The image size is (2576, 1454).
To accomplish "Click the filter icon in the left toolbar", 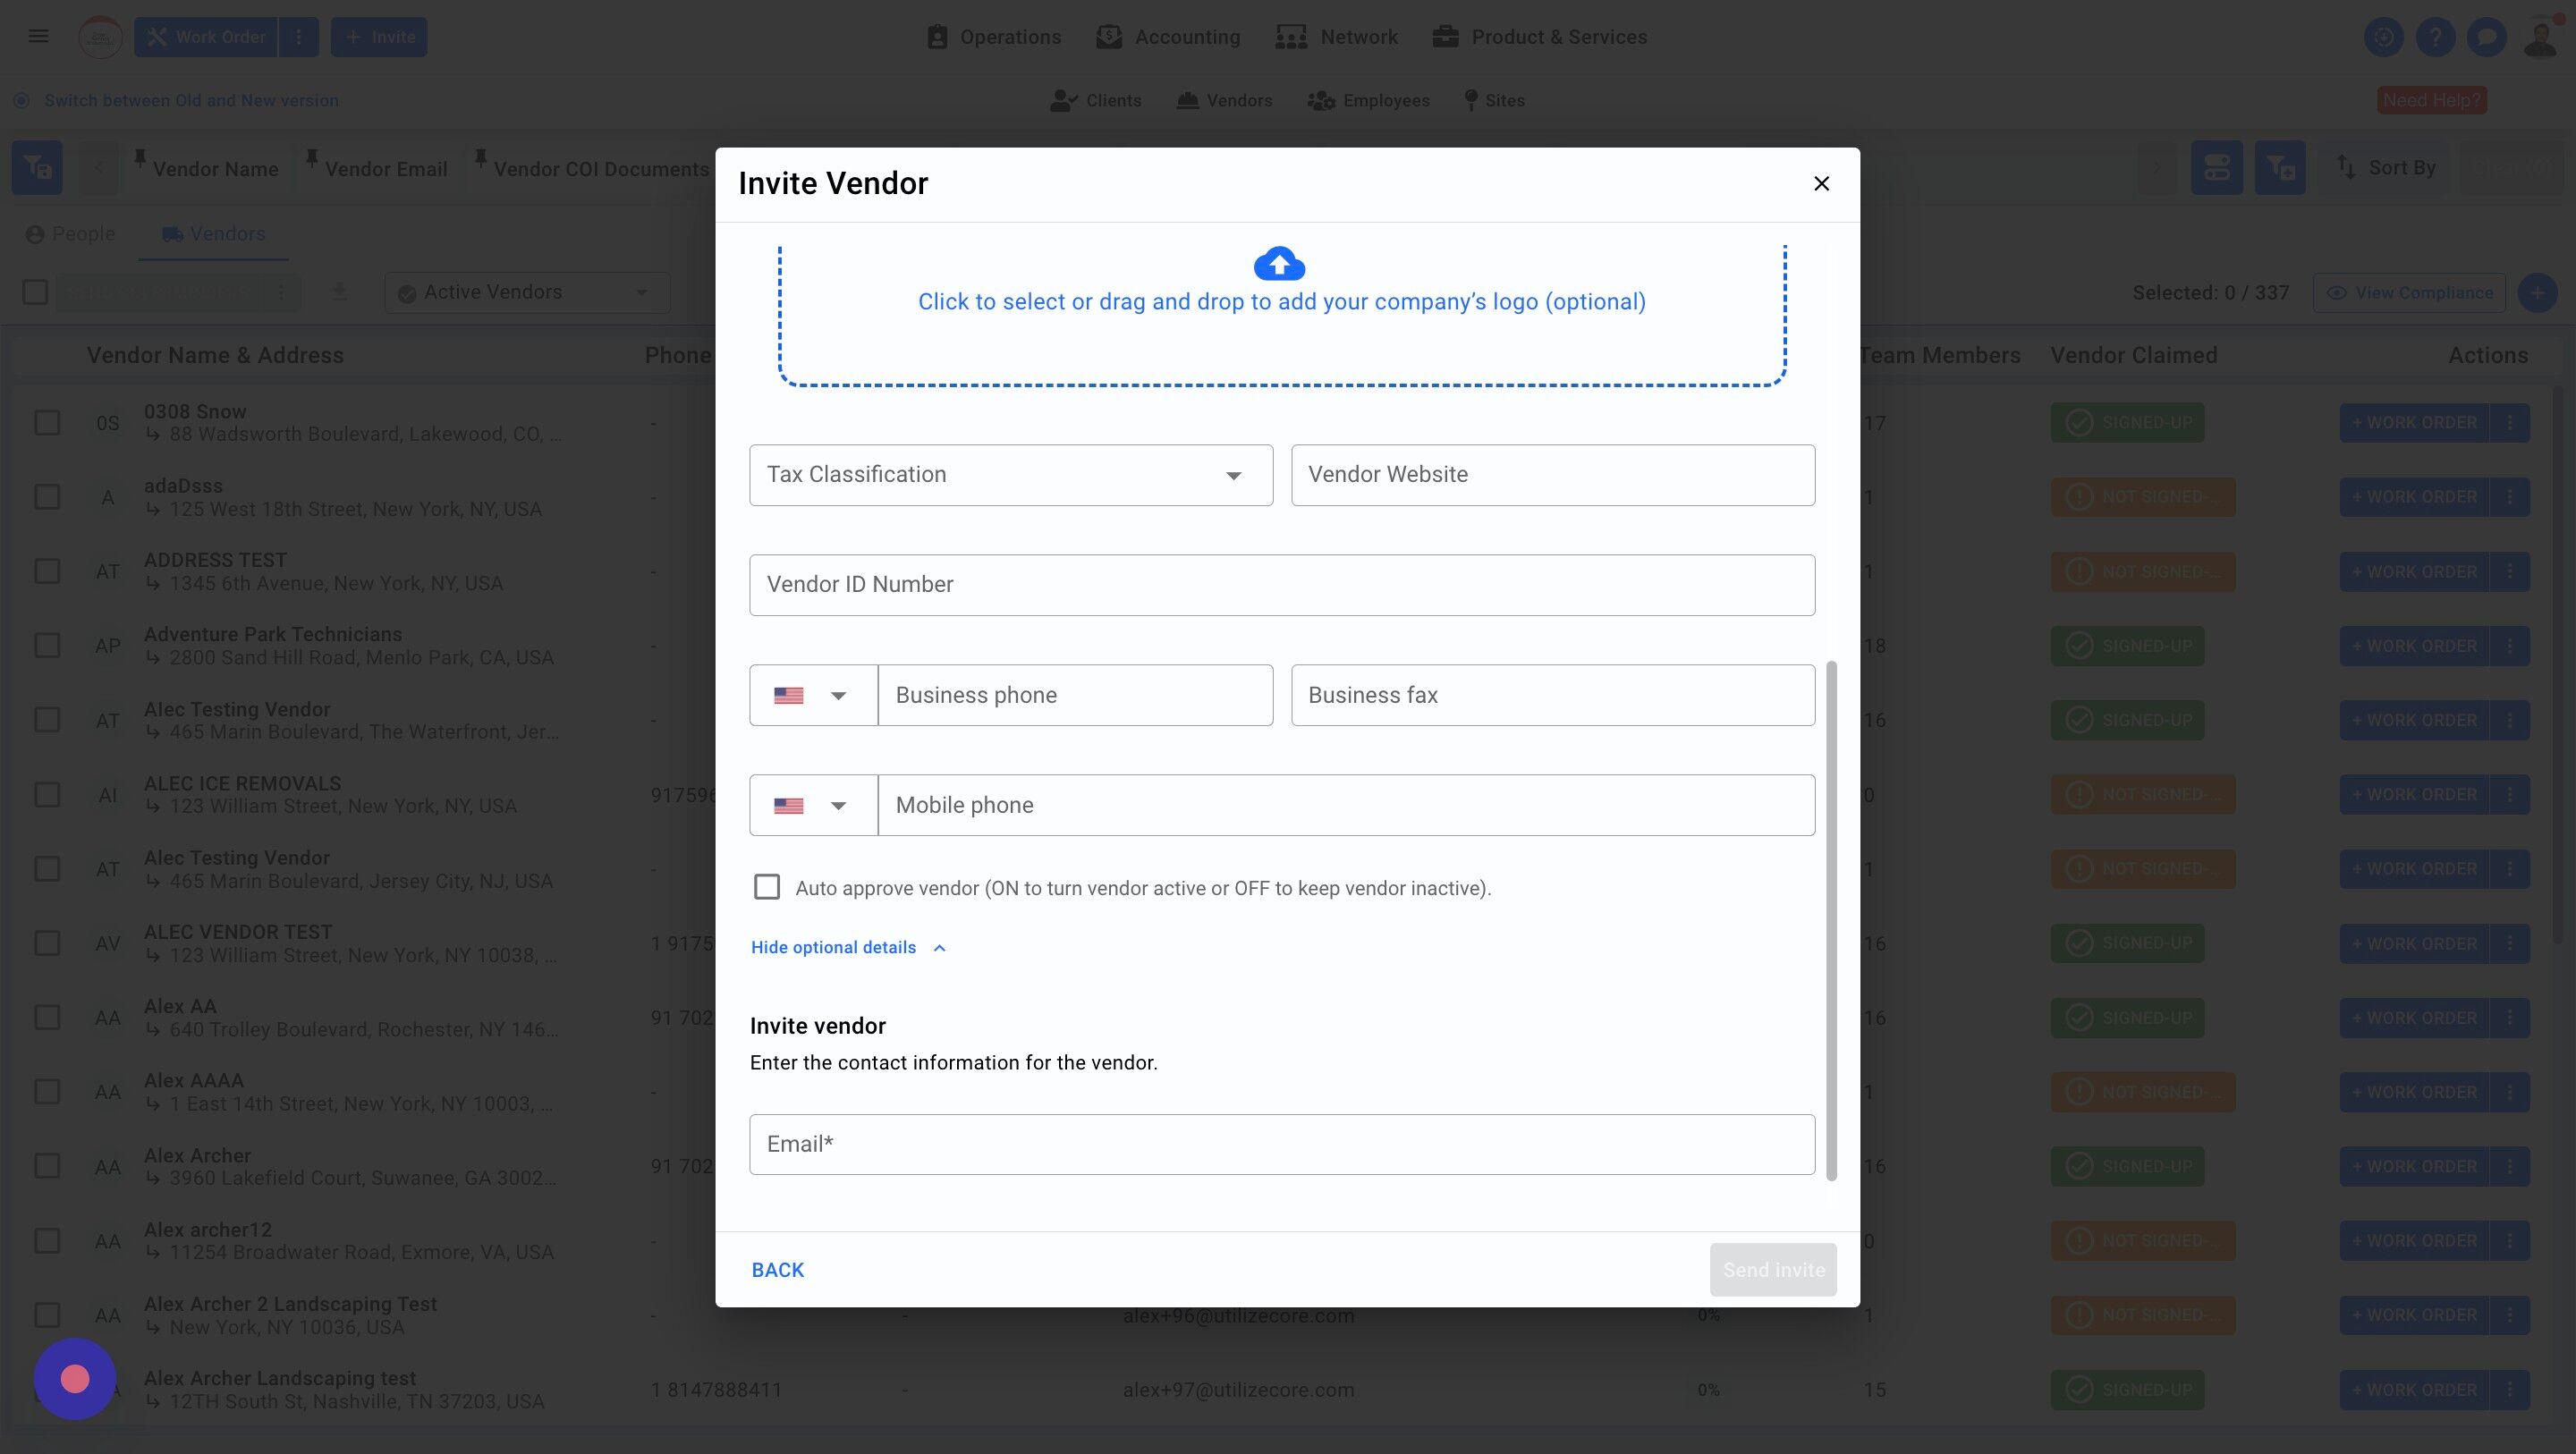I will click(x=37, y=168).
